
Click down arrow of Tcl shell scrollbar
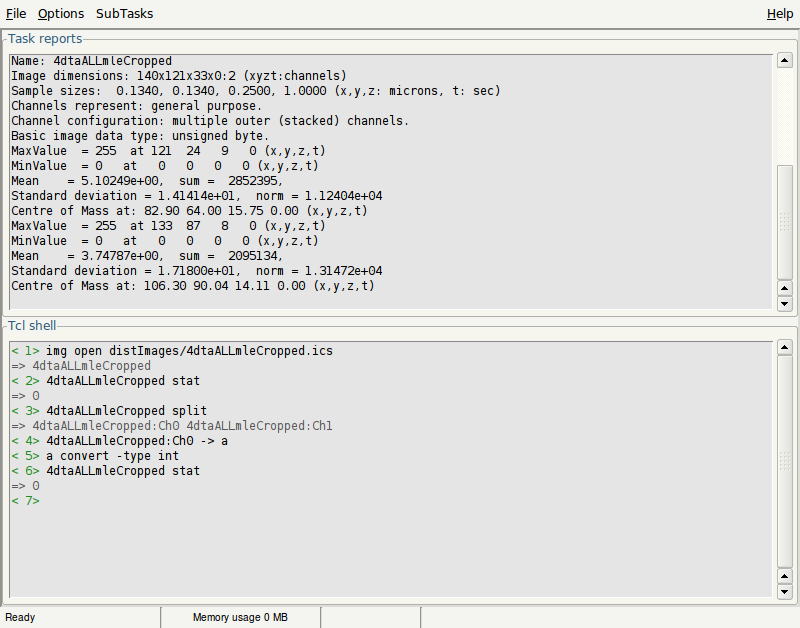[784, 592]
